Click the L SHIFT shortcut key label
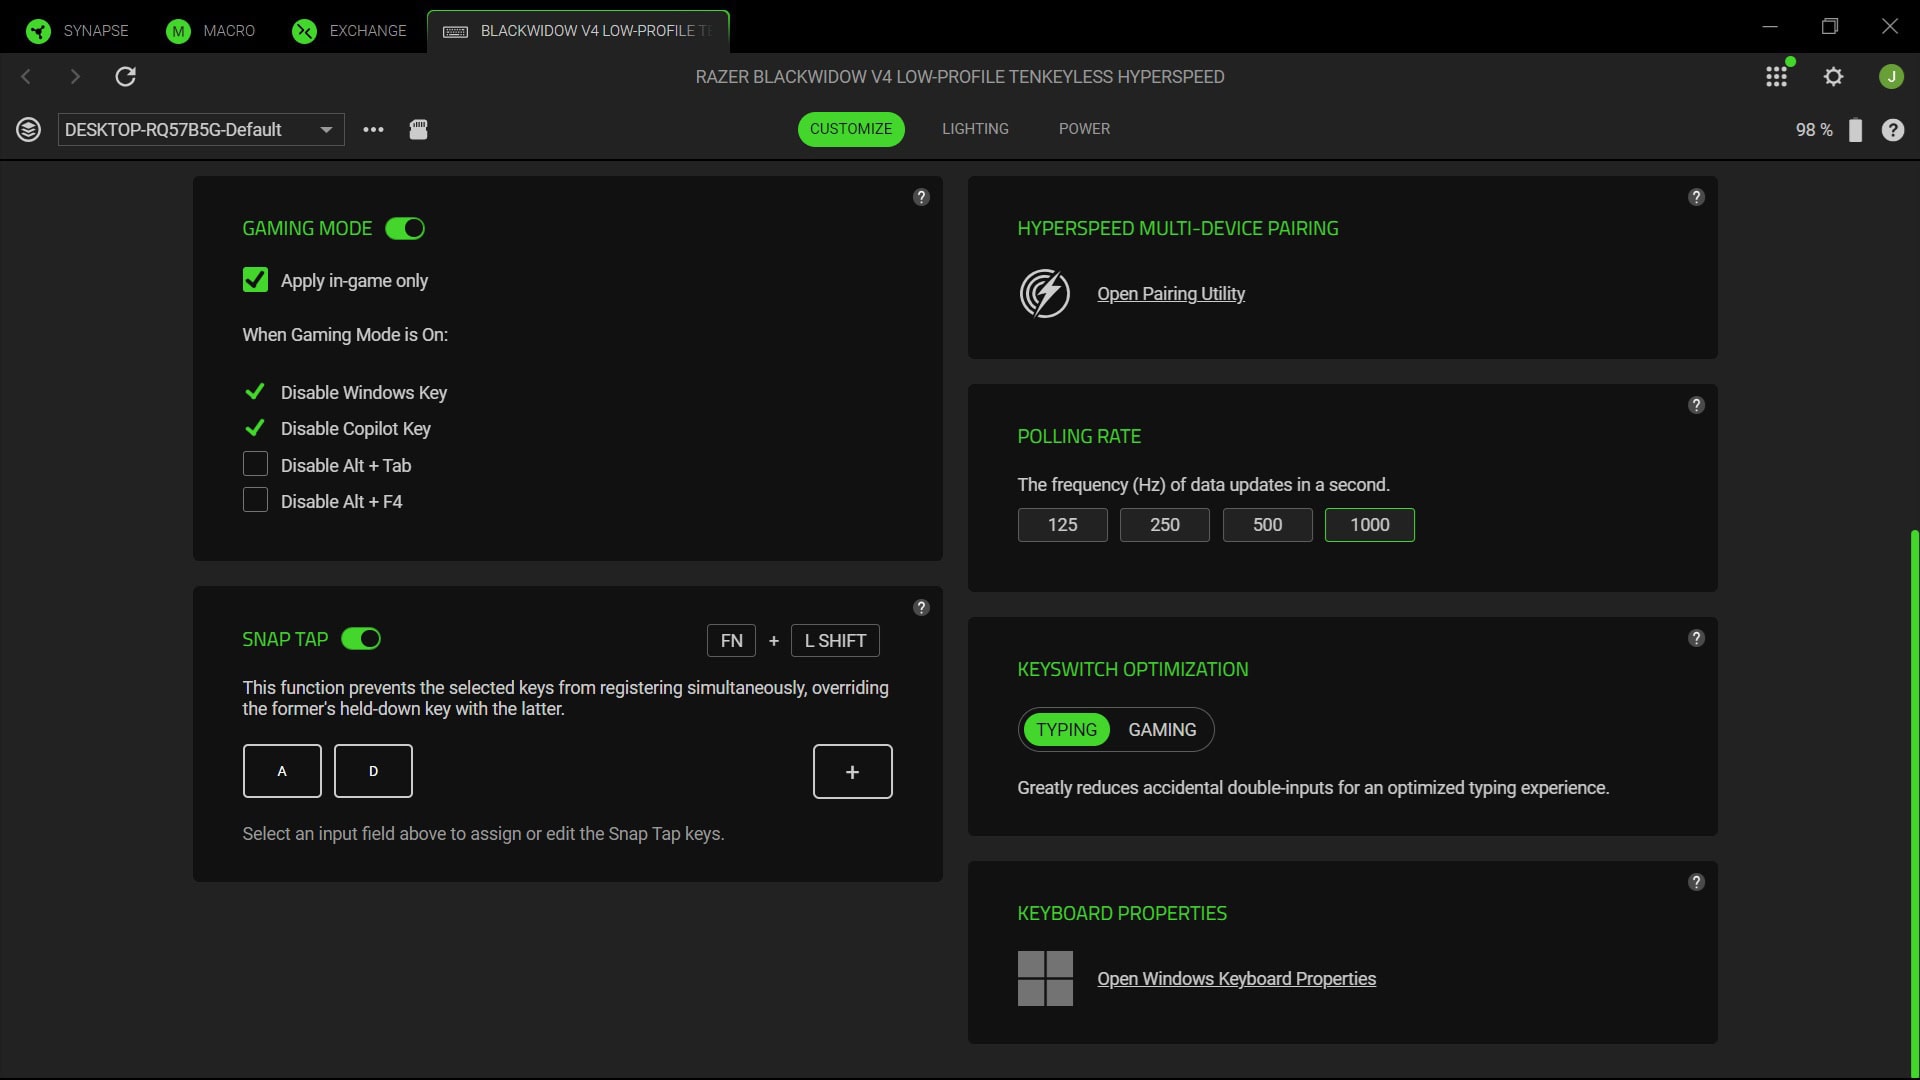 coord(835,641)
